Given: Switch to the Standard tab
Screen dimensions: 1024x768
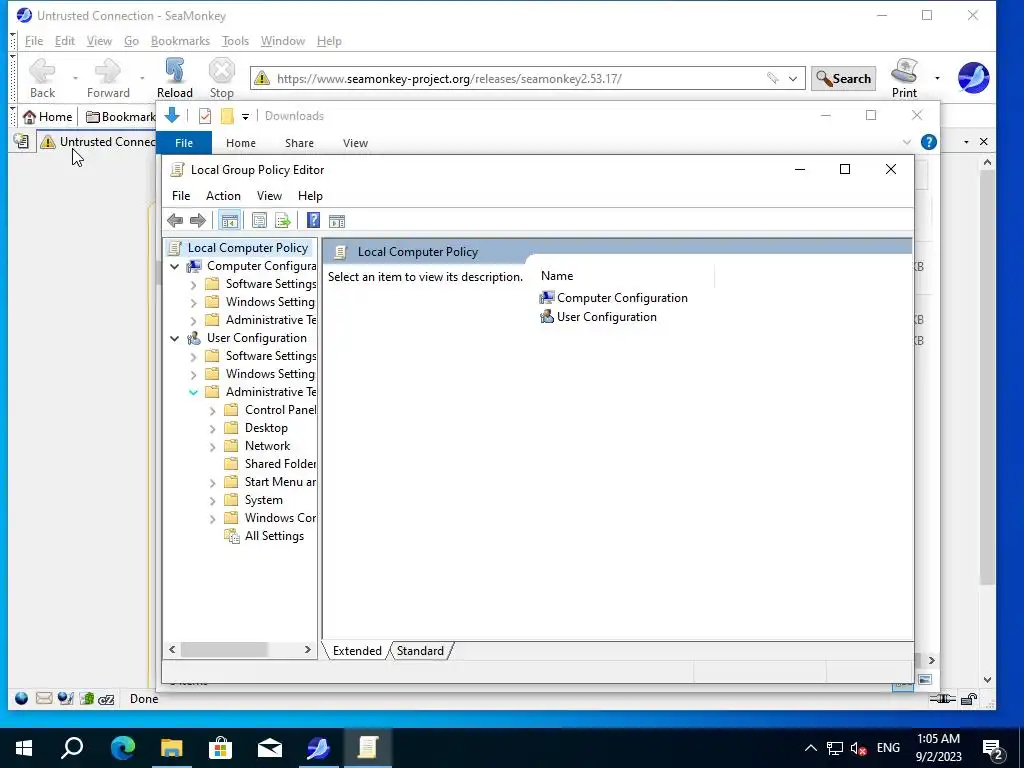Looking at the screenshot, I should point(420,650).
